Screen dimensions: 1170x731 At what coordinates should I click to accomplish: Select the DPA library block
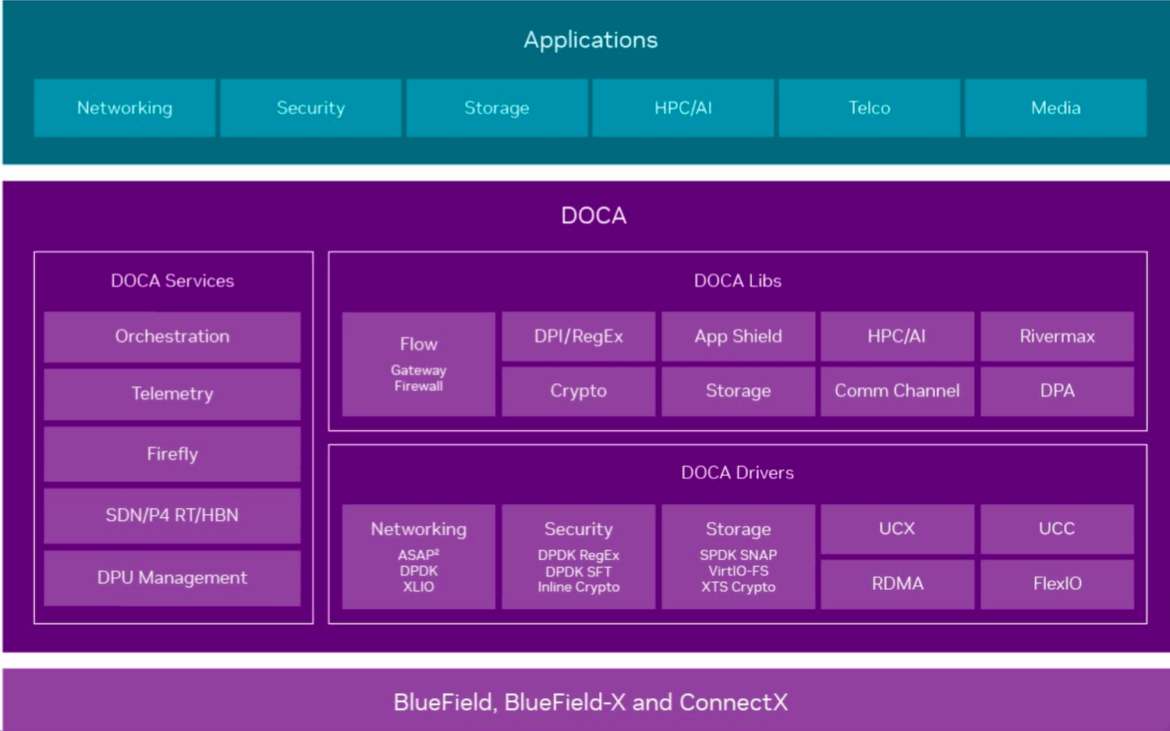(1057, 391)
